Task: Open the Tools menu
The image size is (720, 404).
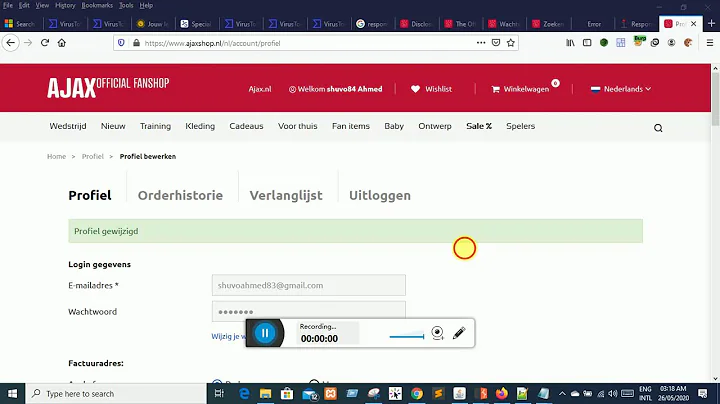Action: pyautogui.click(x=126, y=6)
